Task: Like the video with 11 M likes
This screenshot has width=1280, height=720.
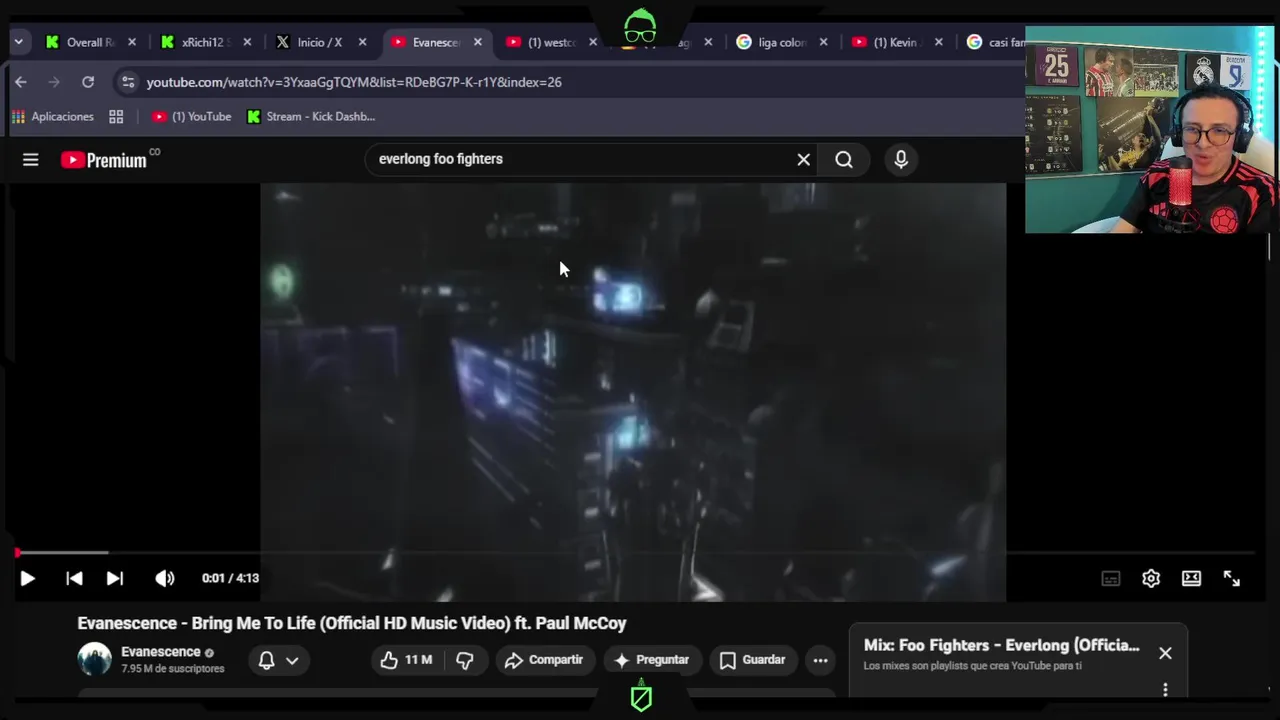Action: click(x=406, y=660)
